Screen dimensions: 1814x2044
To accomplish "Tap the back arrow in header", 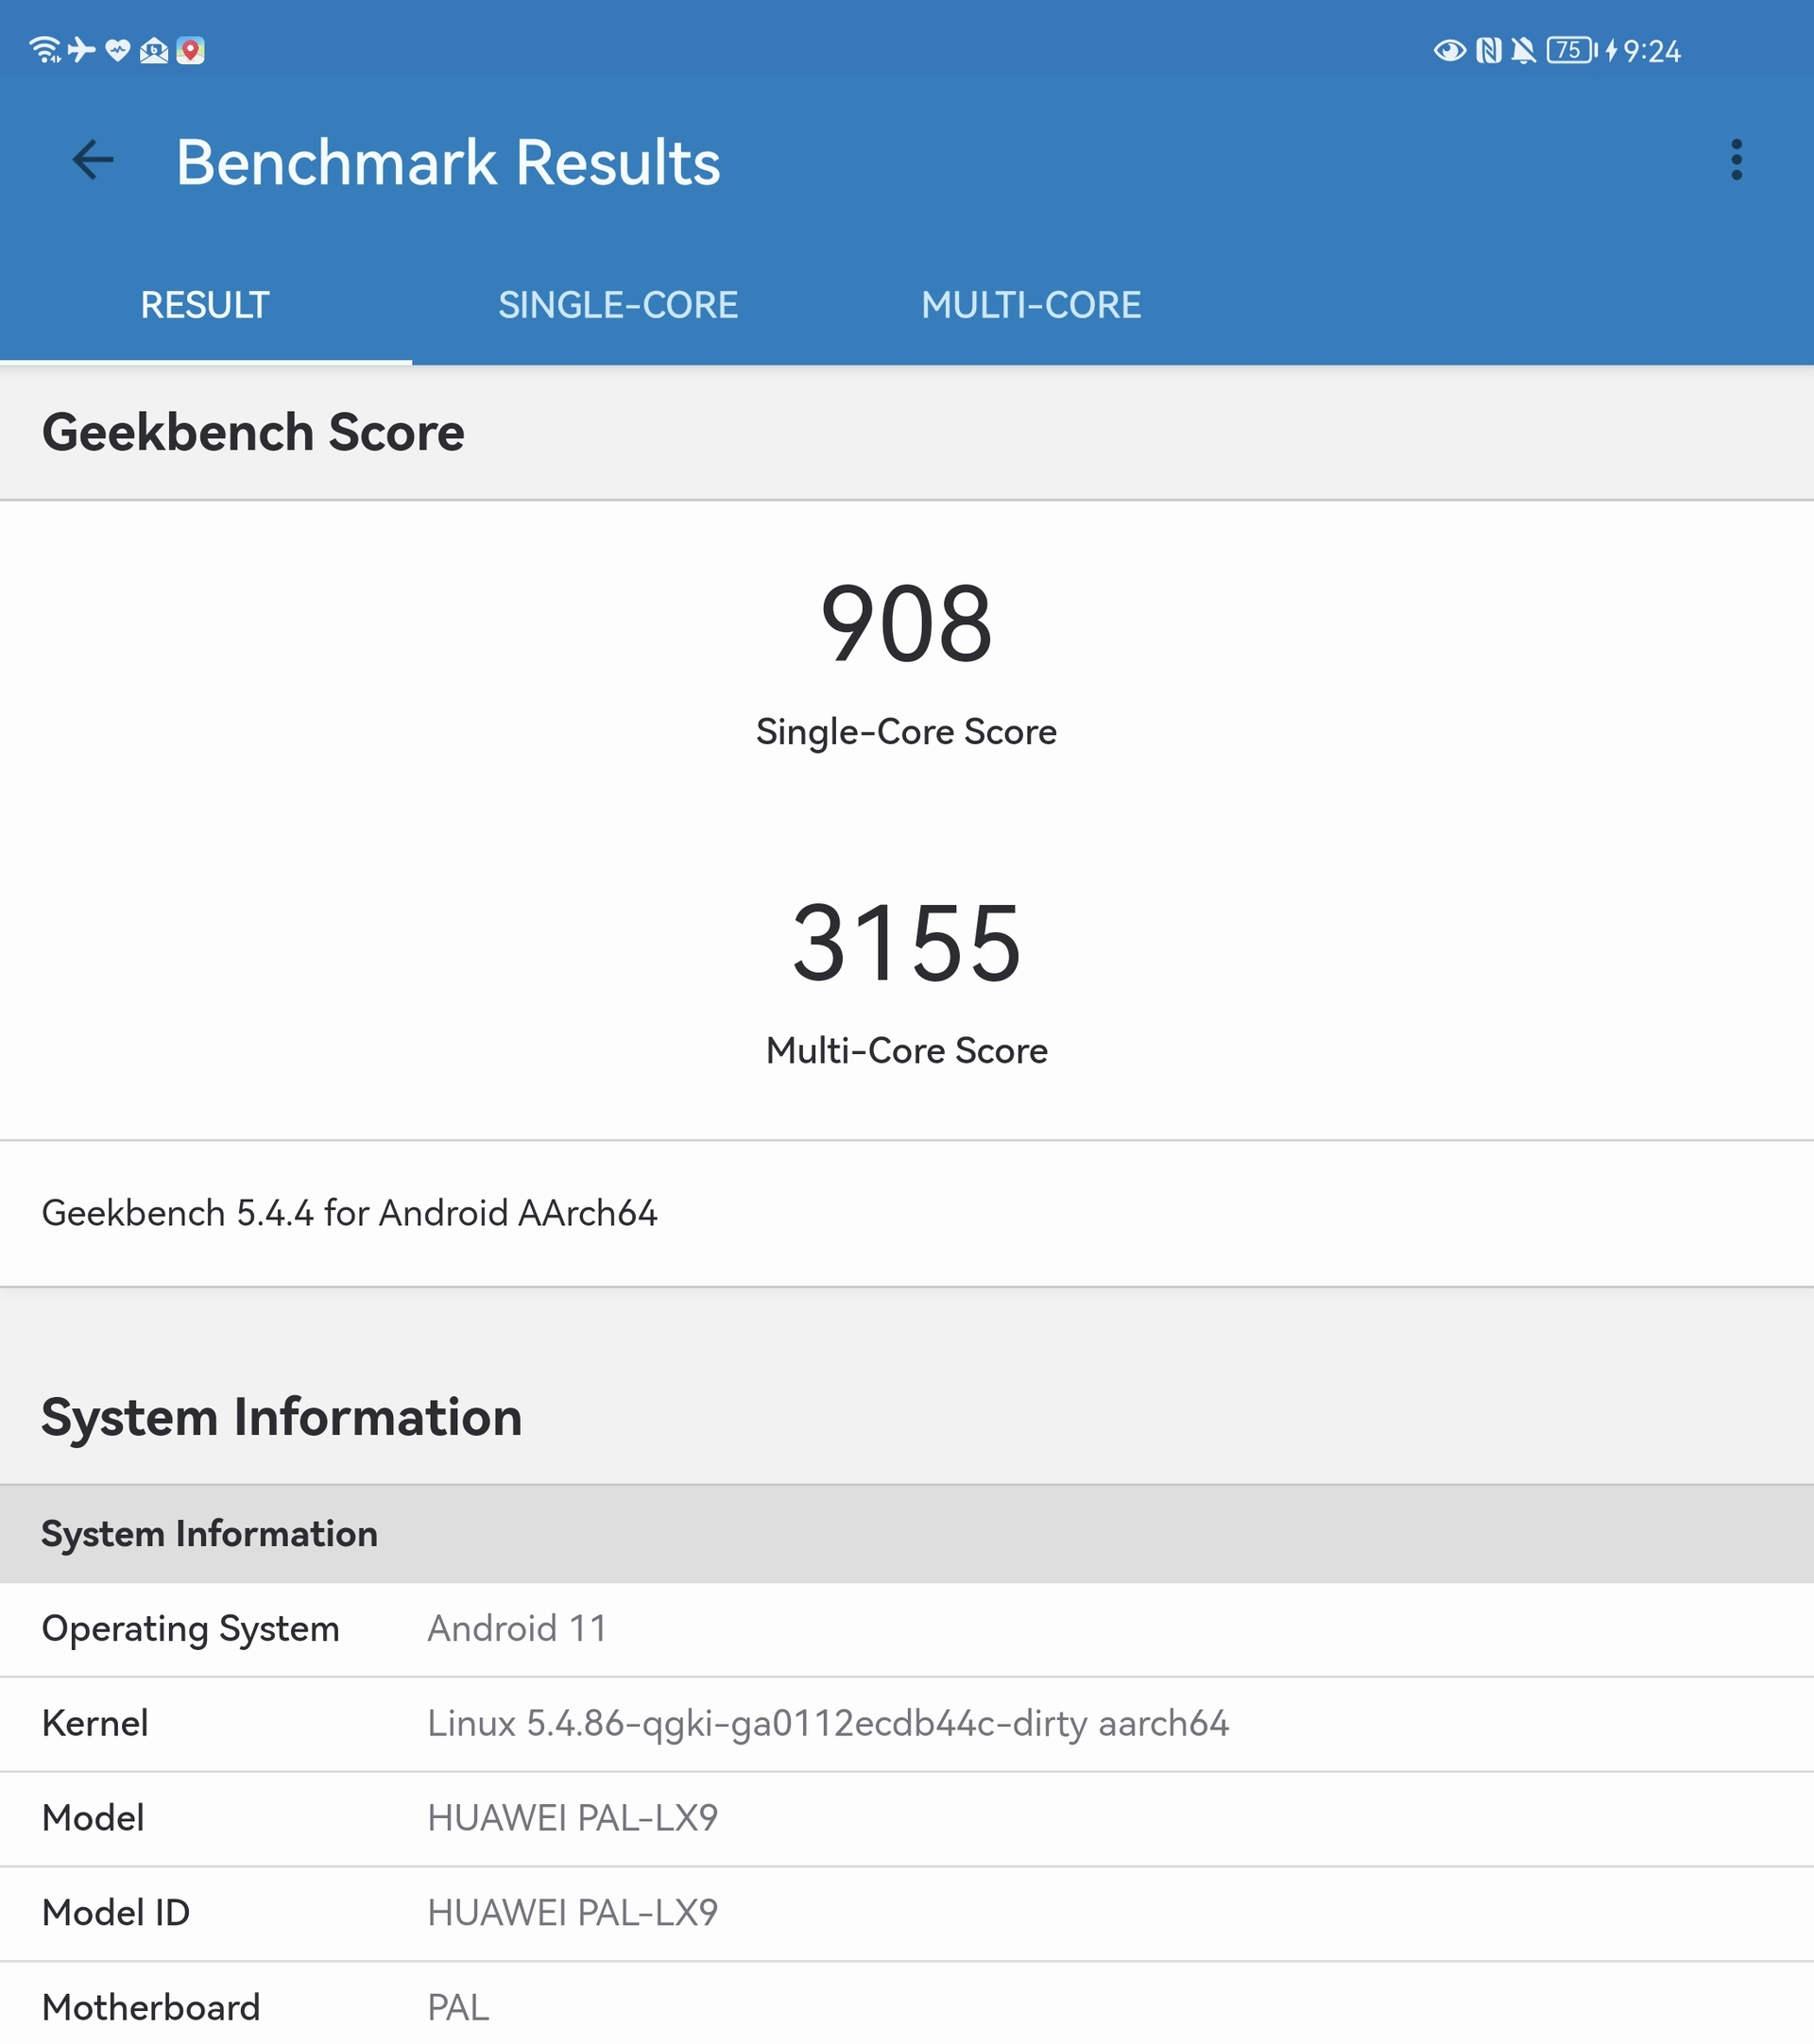I will coord(93,160).
